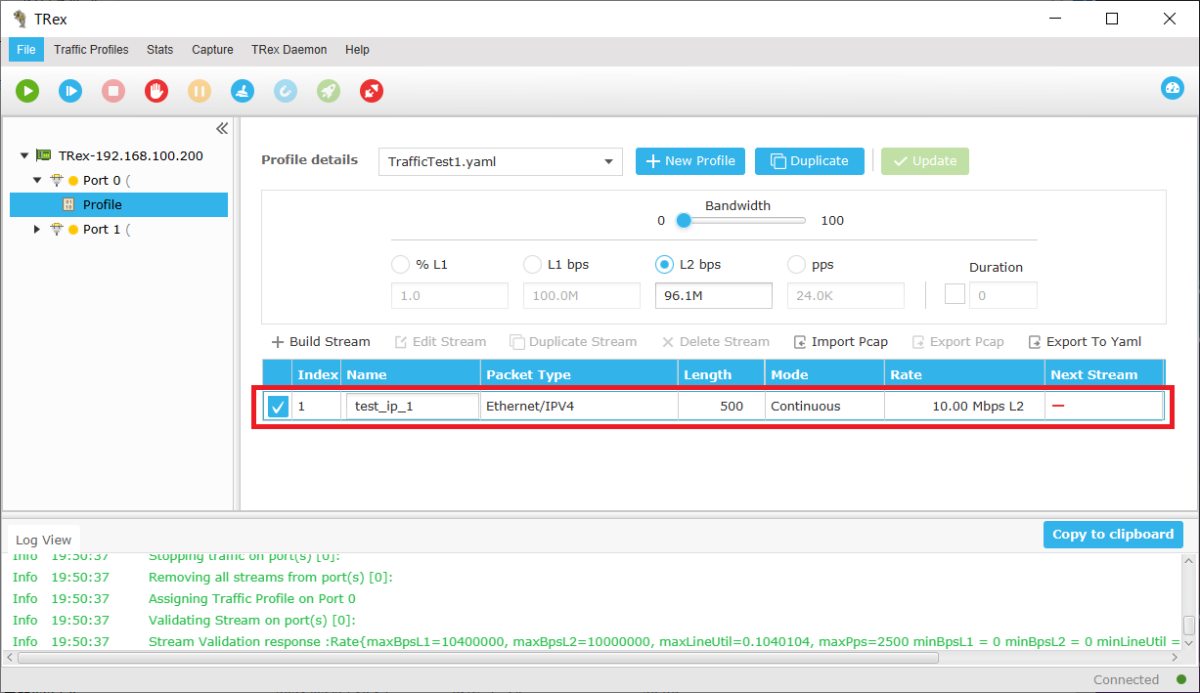Click the blue play-step toolbar icon
This screenshot has height=693, width=1200.
point(70,91)
